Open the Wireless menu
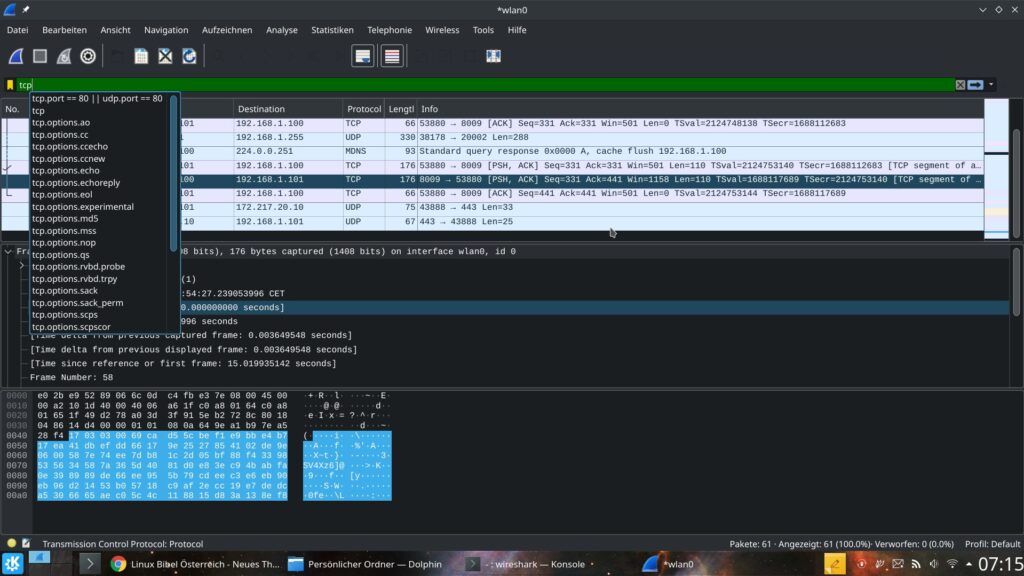The height and width of the screenshot is (576, 1024). pyautogui.click(x=442, y=30)
